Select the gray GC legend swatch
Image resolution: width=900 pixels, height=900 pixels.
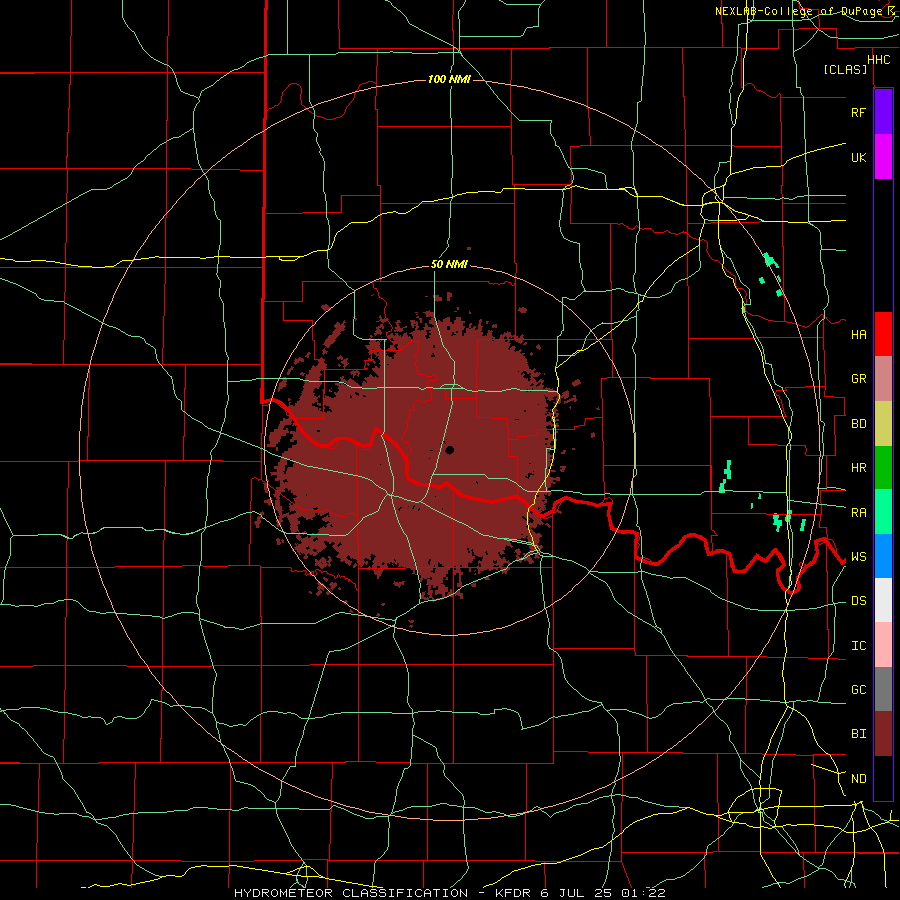click(x=883, y=689)
